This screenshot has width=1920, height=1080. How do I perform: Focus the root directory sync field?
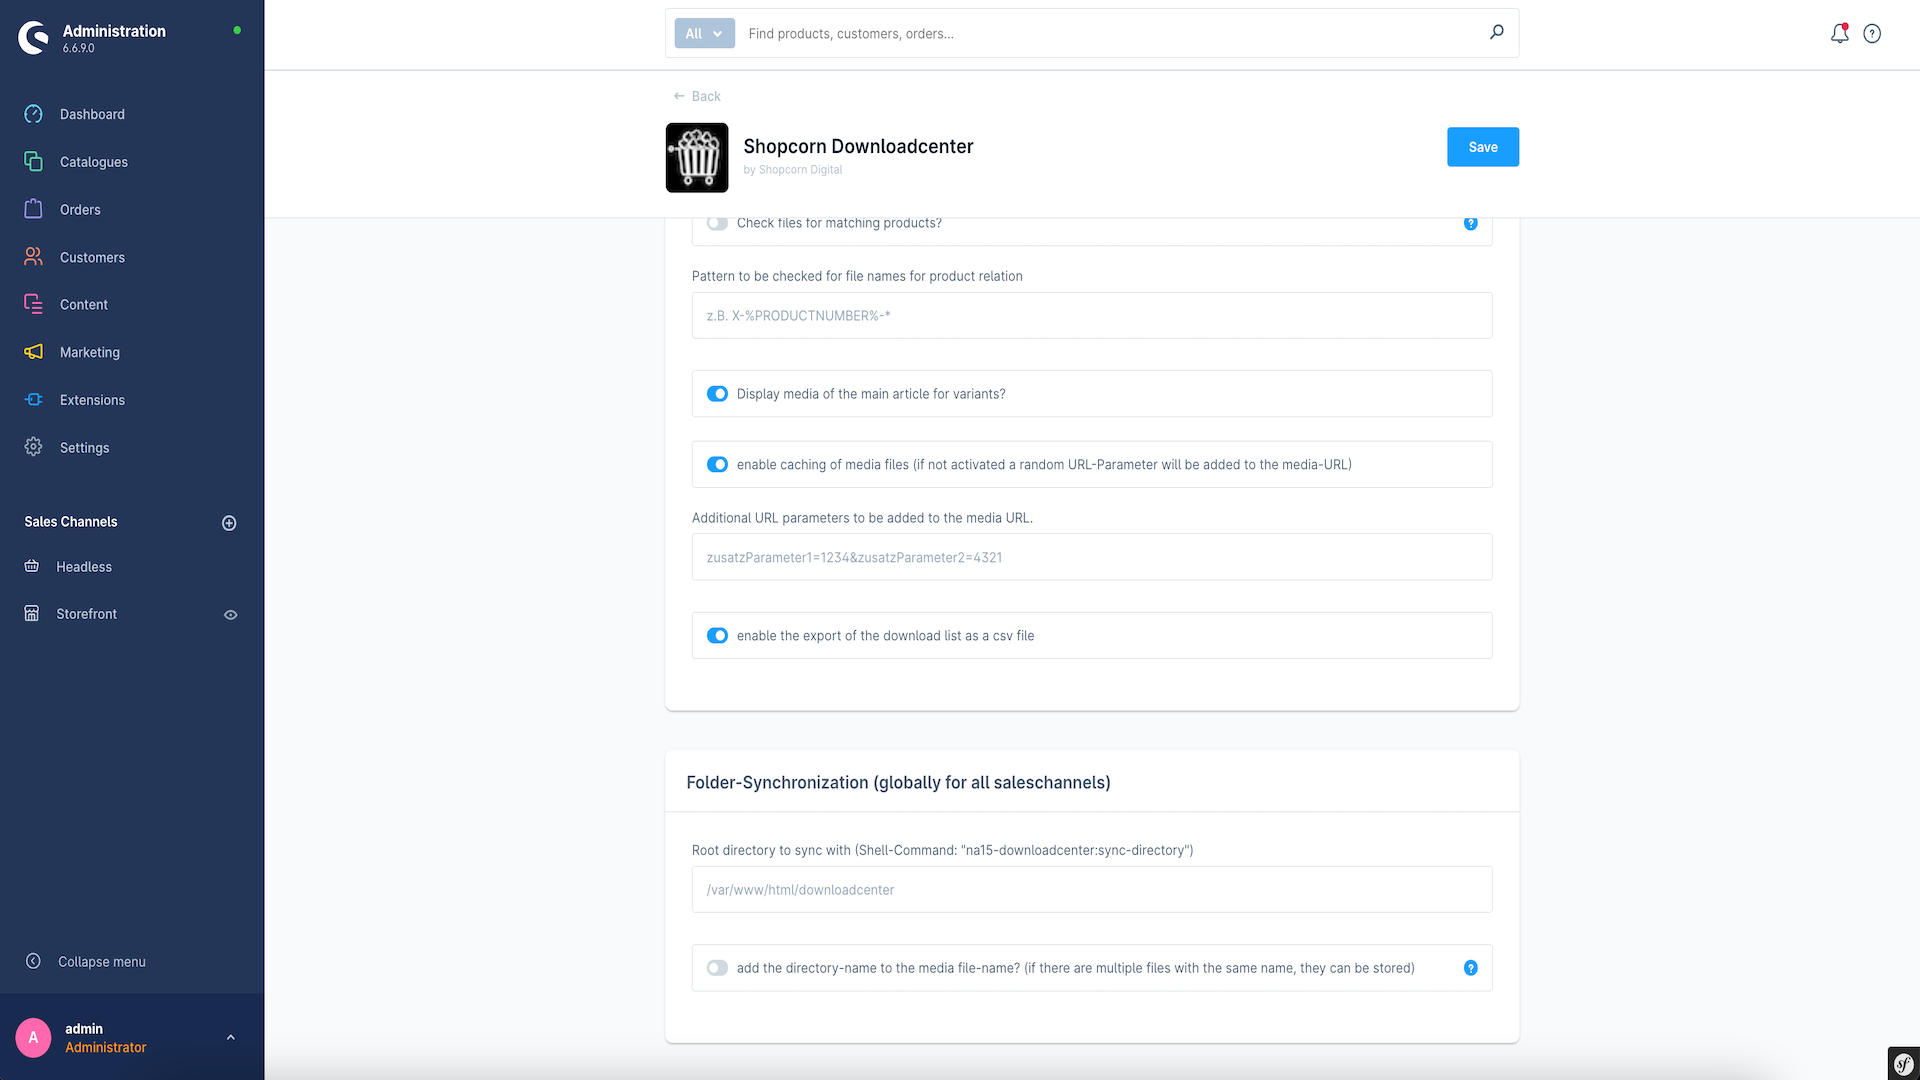coord(1092,889)
